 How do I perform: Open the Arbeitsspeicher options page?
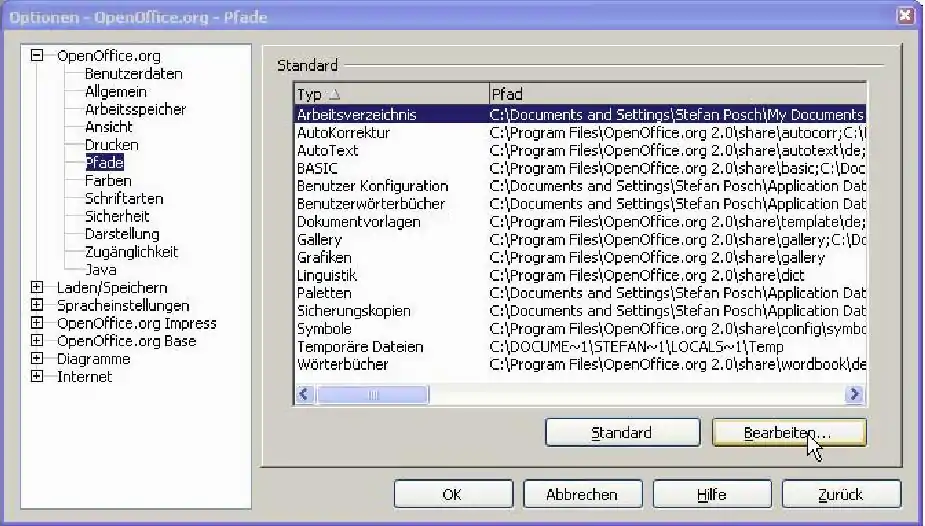pyautogui.click(x=135, y=109)
